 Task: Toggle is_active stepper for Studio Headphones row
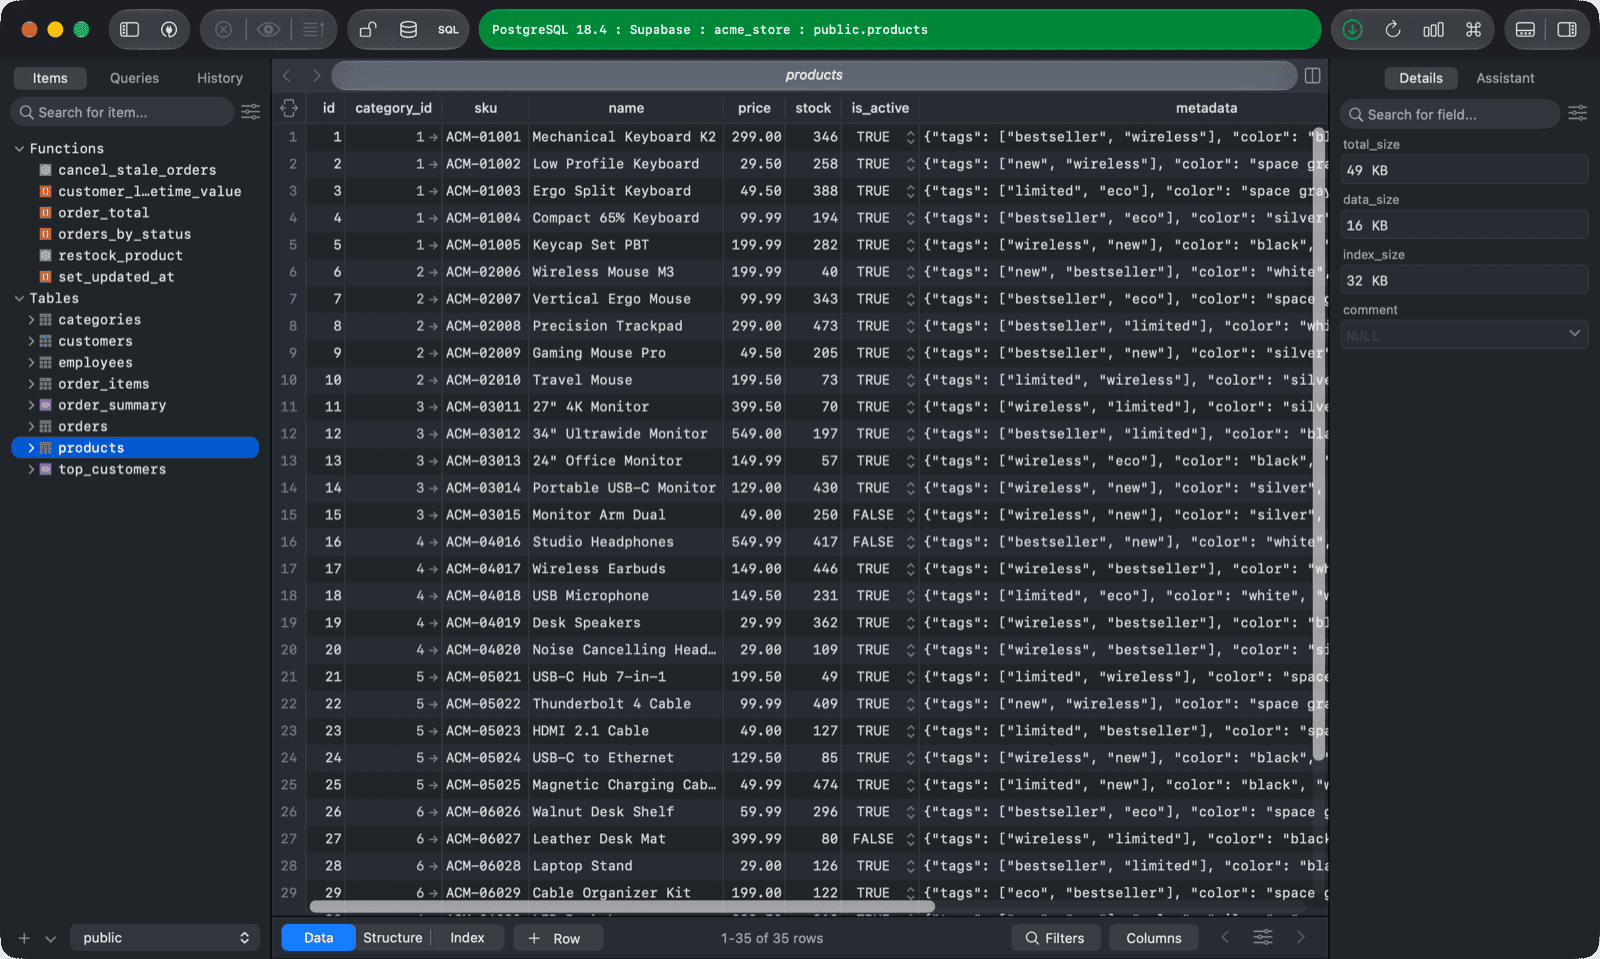910,542
